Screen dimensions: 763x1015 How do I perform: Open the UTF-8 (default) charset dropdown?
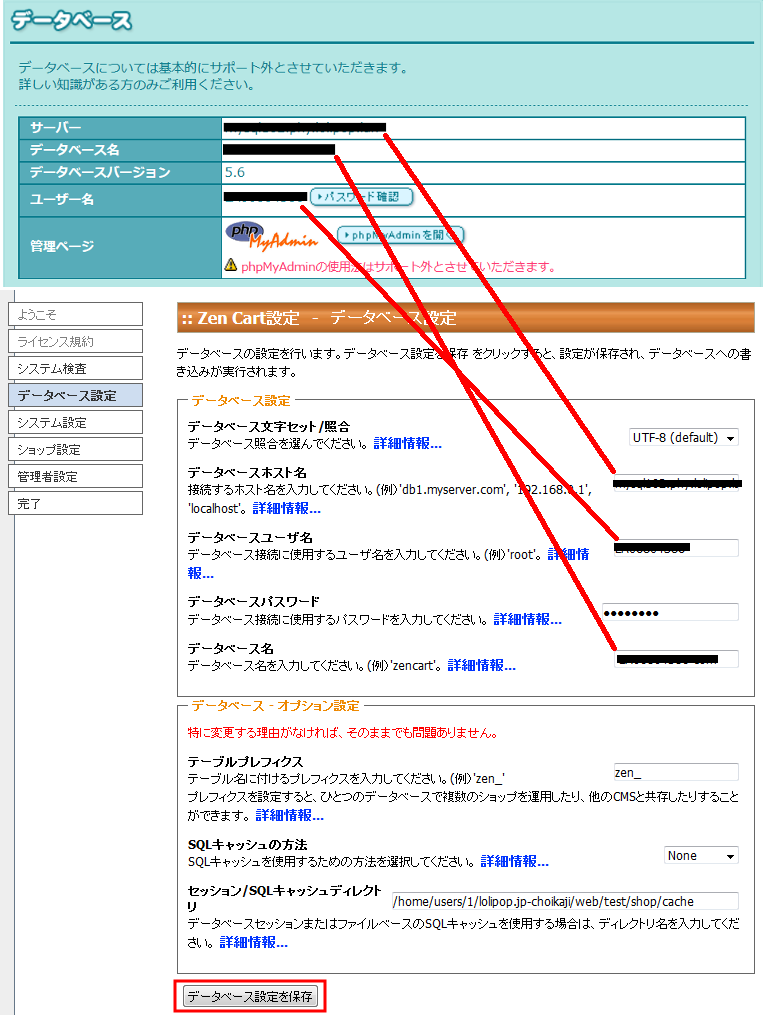[683, 438]
